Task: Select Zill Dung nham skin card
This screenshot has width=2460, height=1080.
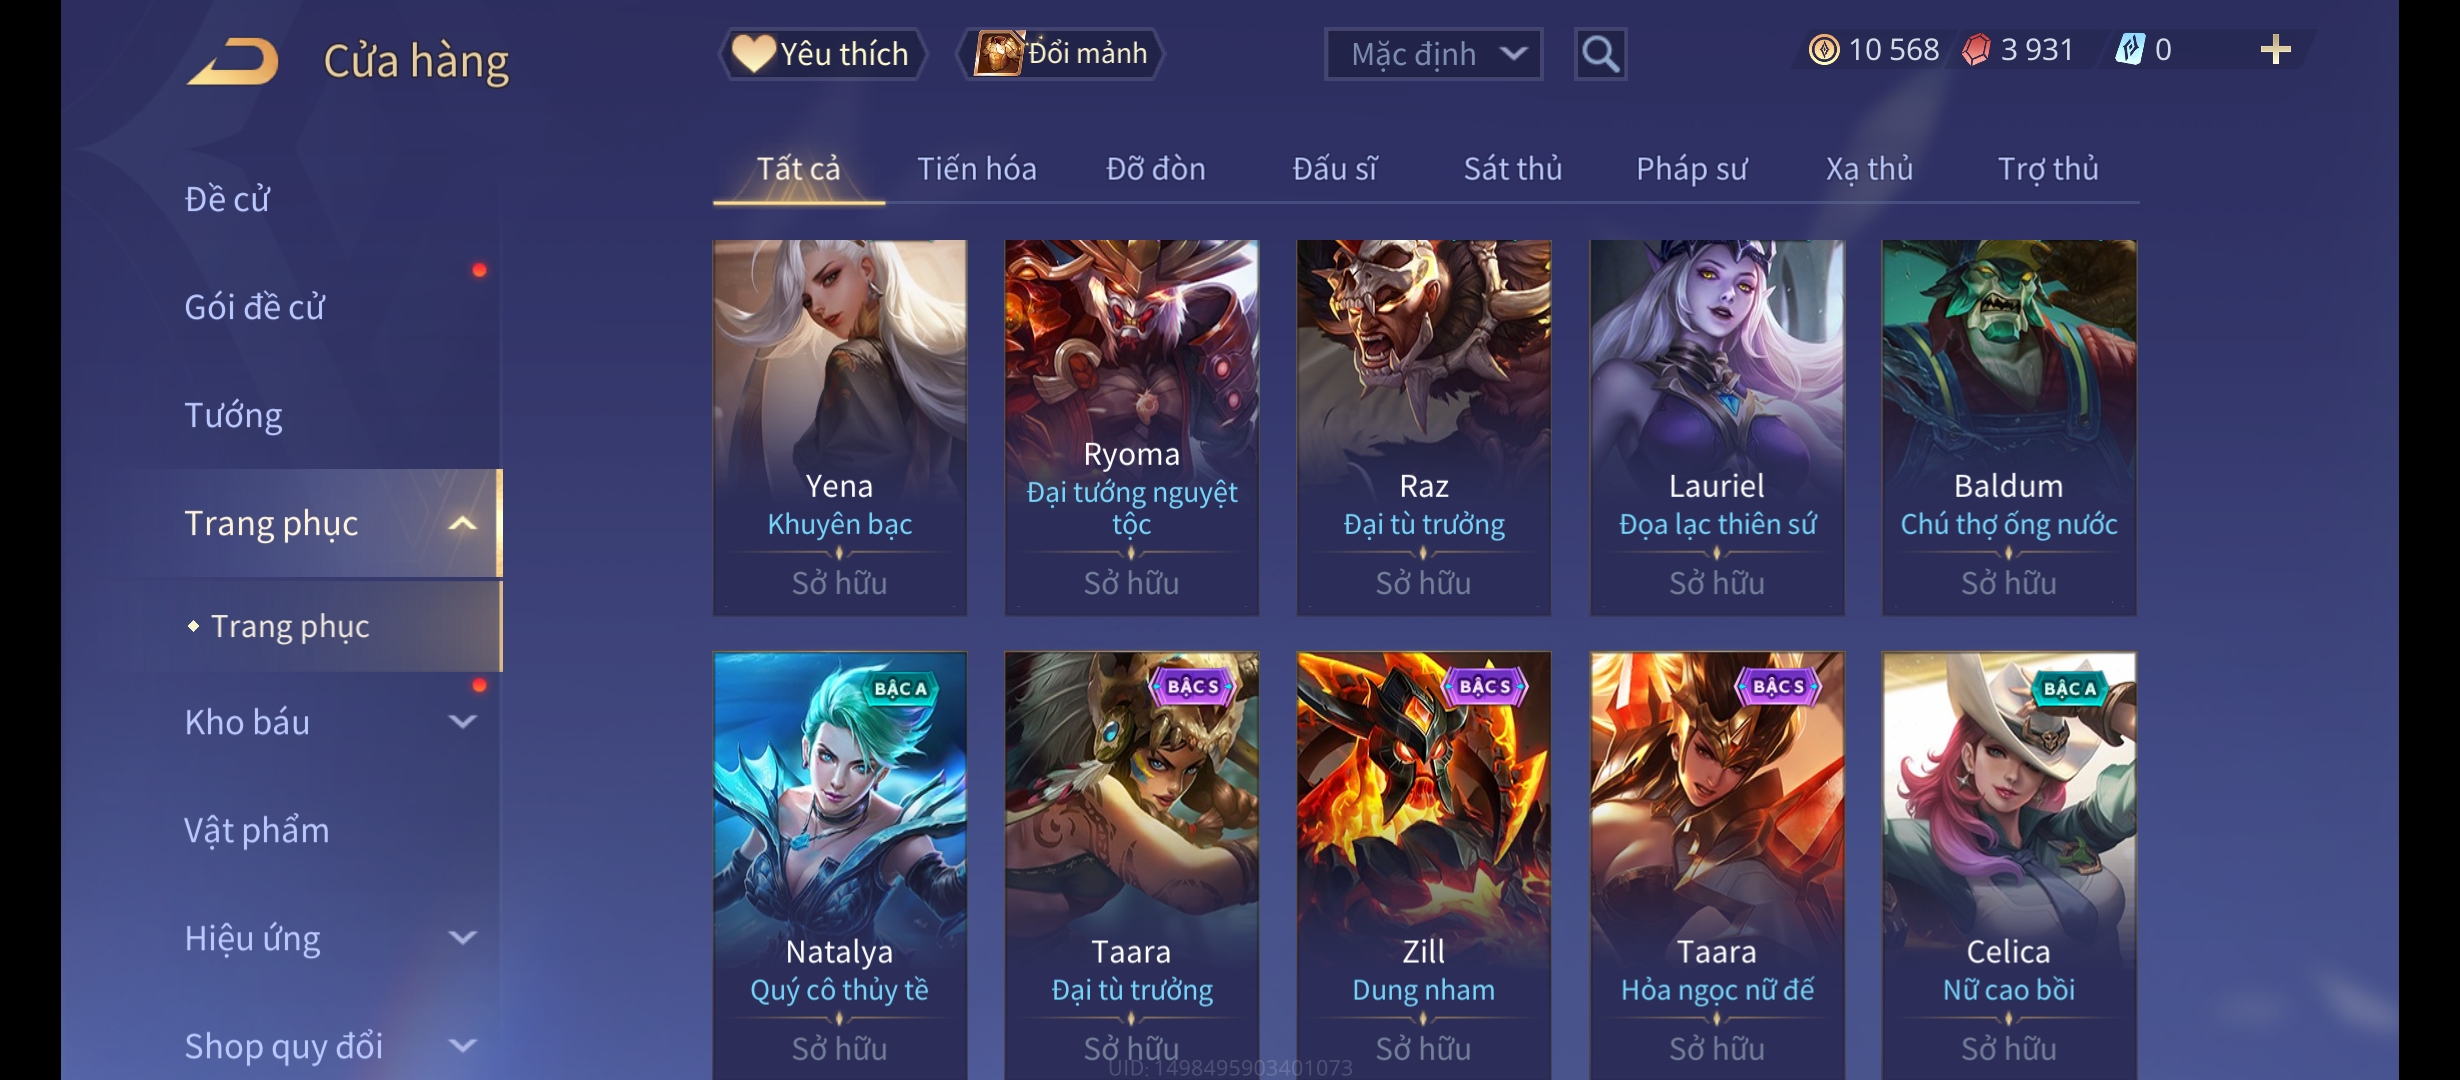Action: click(1423, 866)
